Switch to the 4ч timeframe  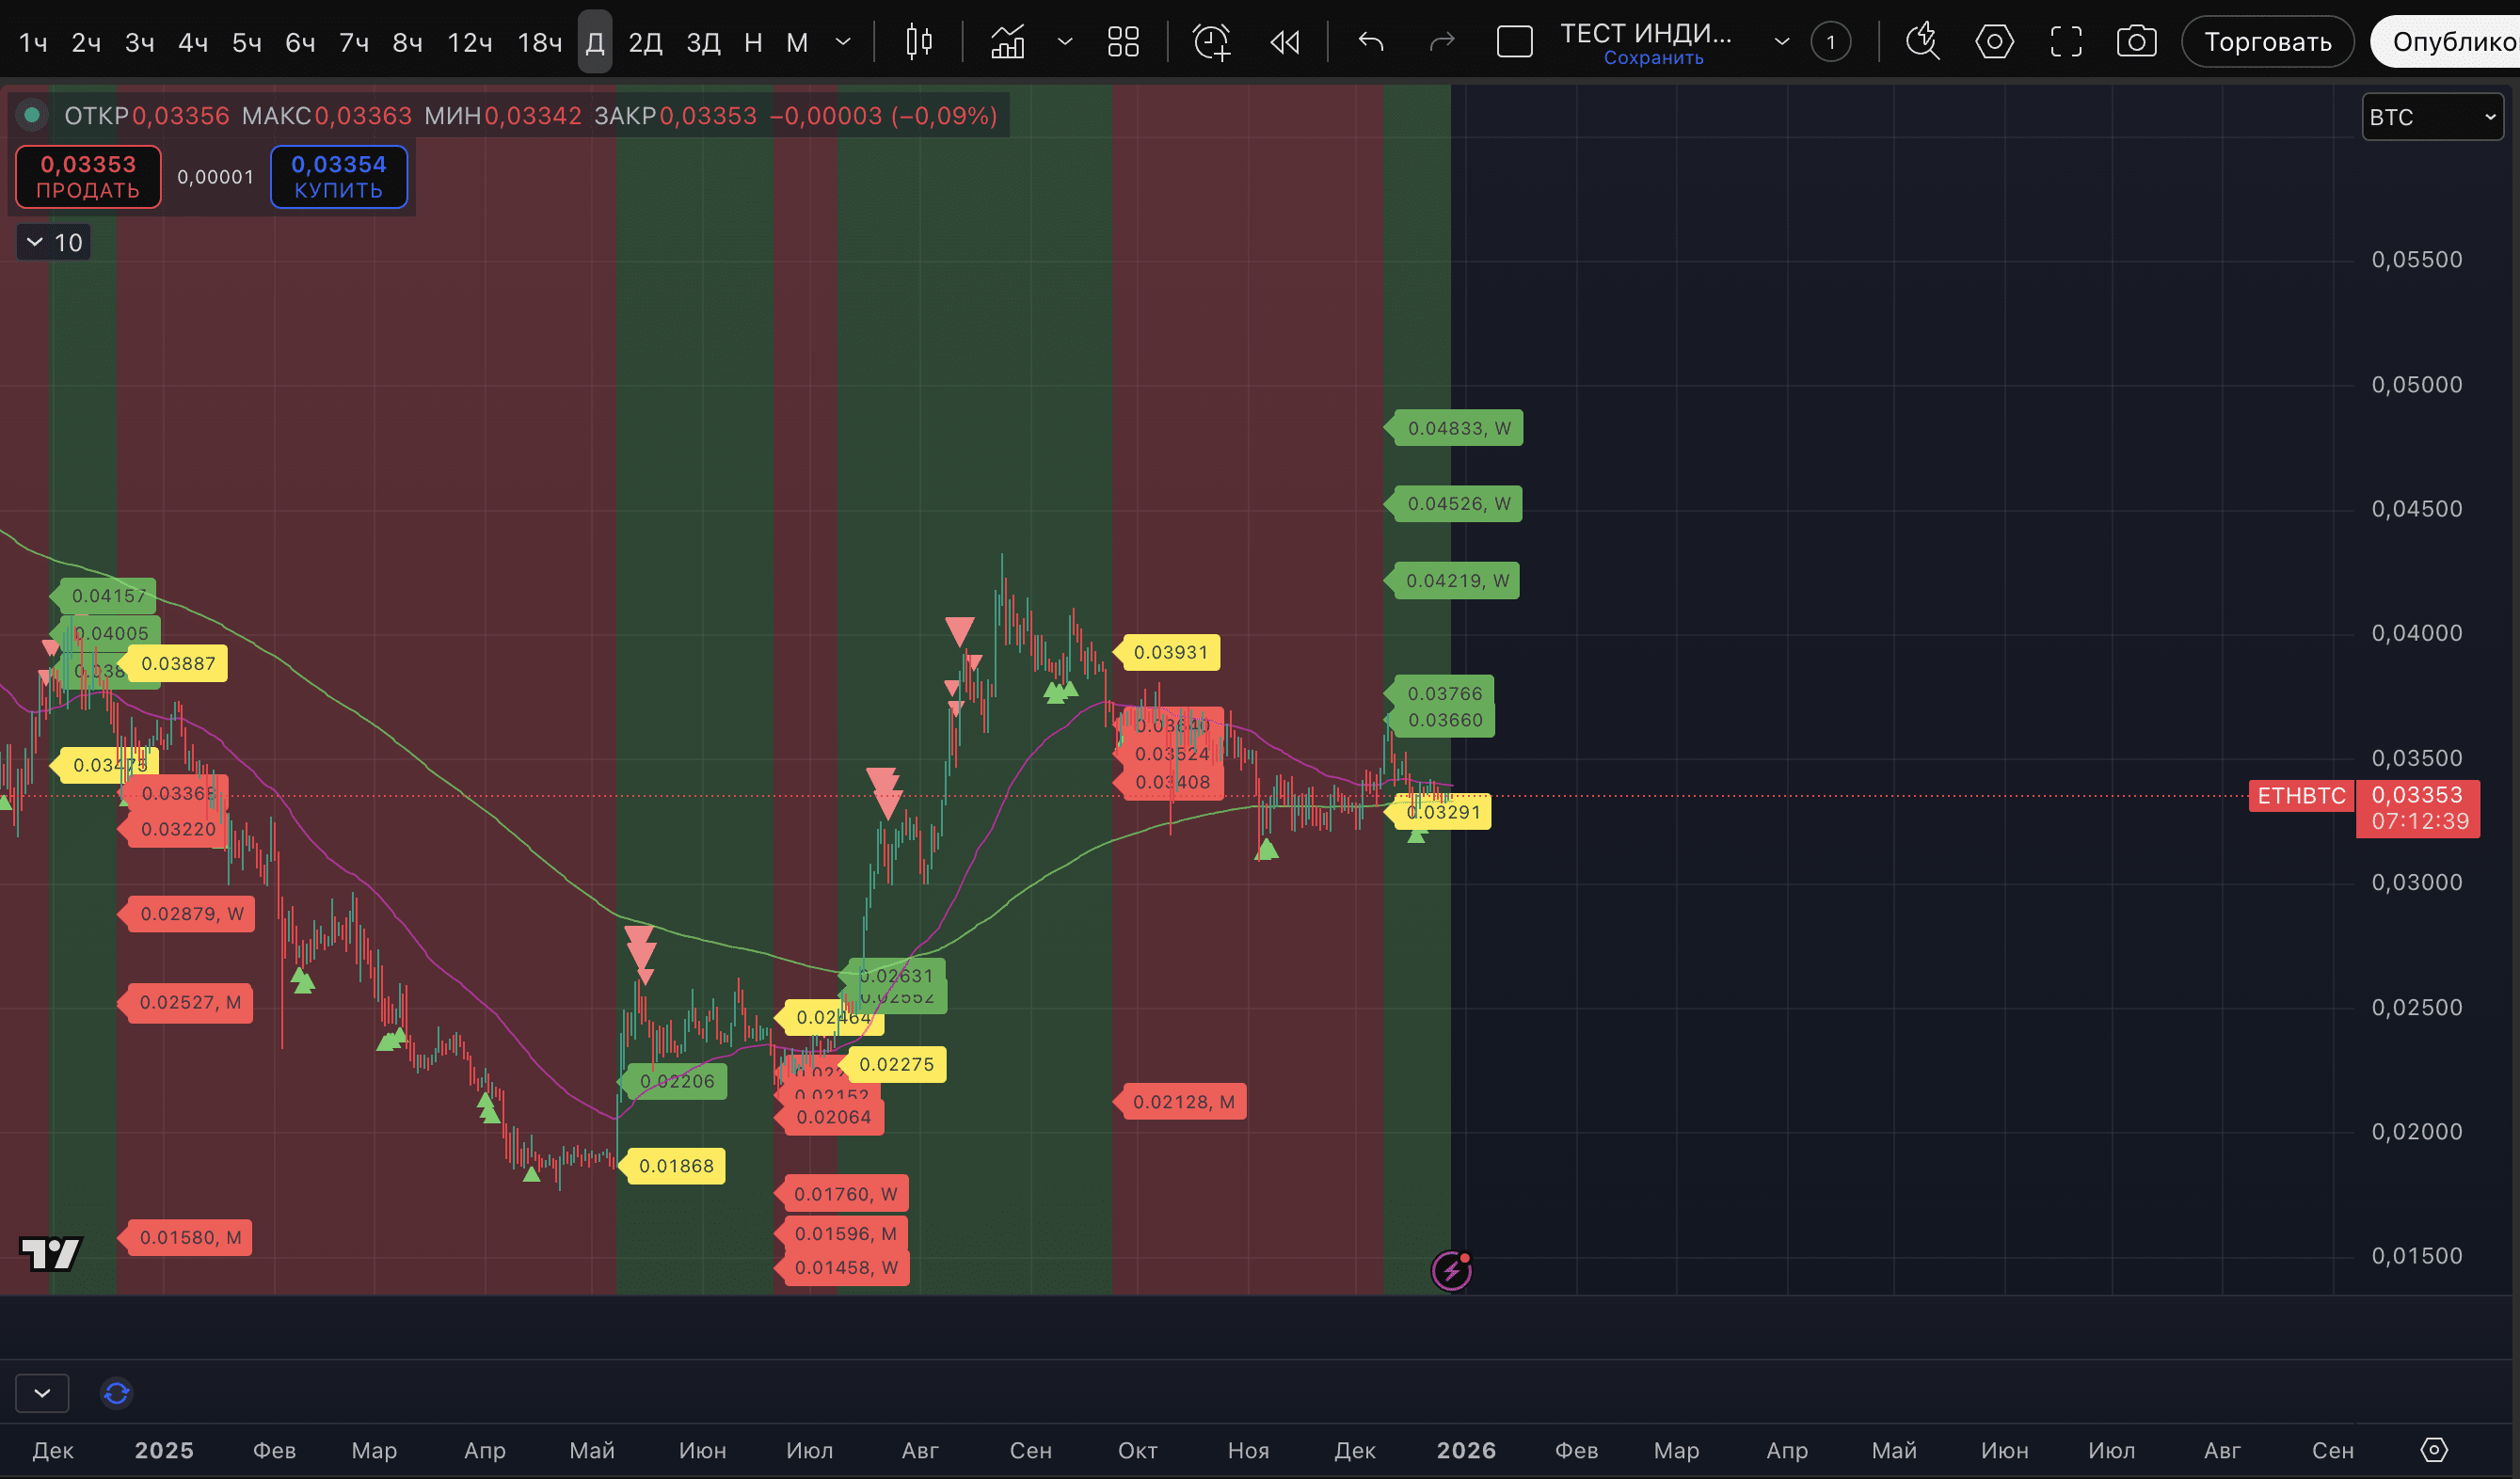tap(192, 42)
